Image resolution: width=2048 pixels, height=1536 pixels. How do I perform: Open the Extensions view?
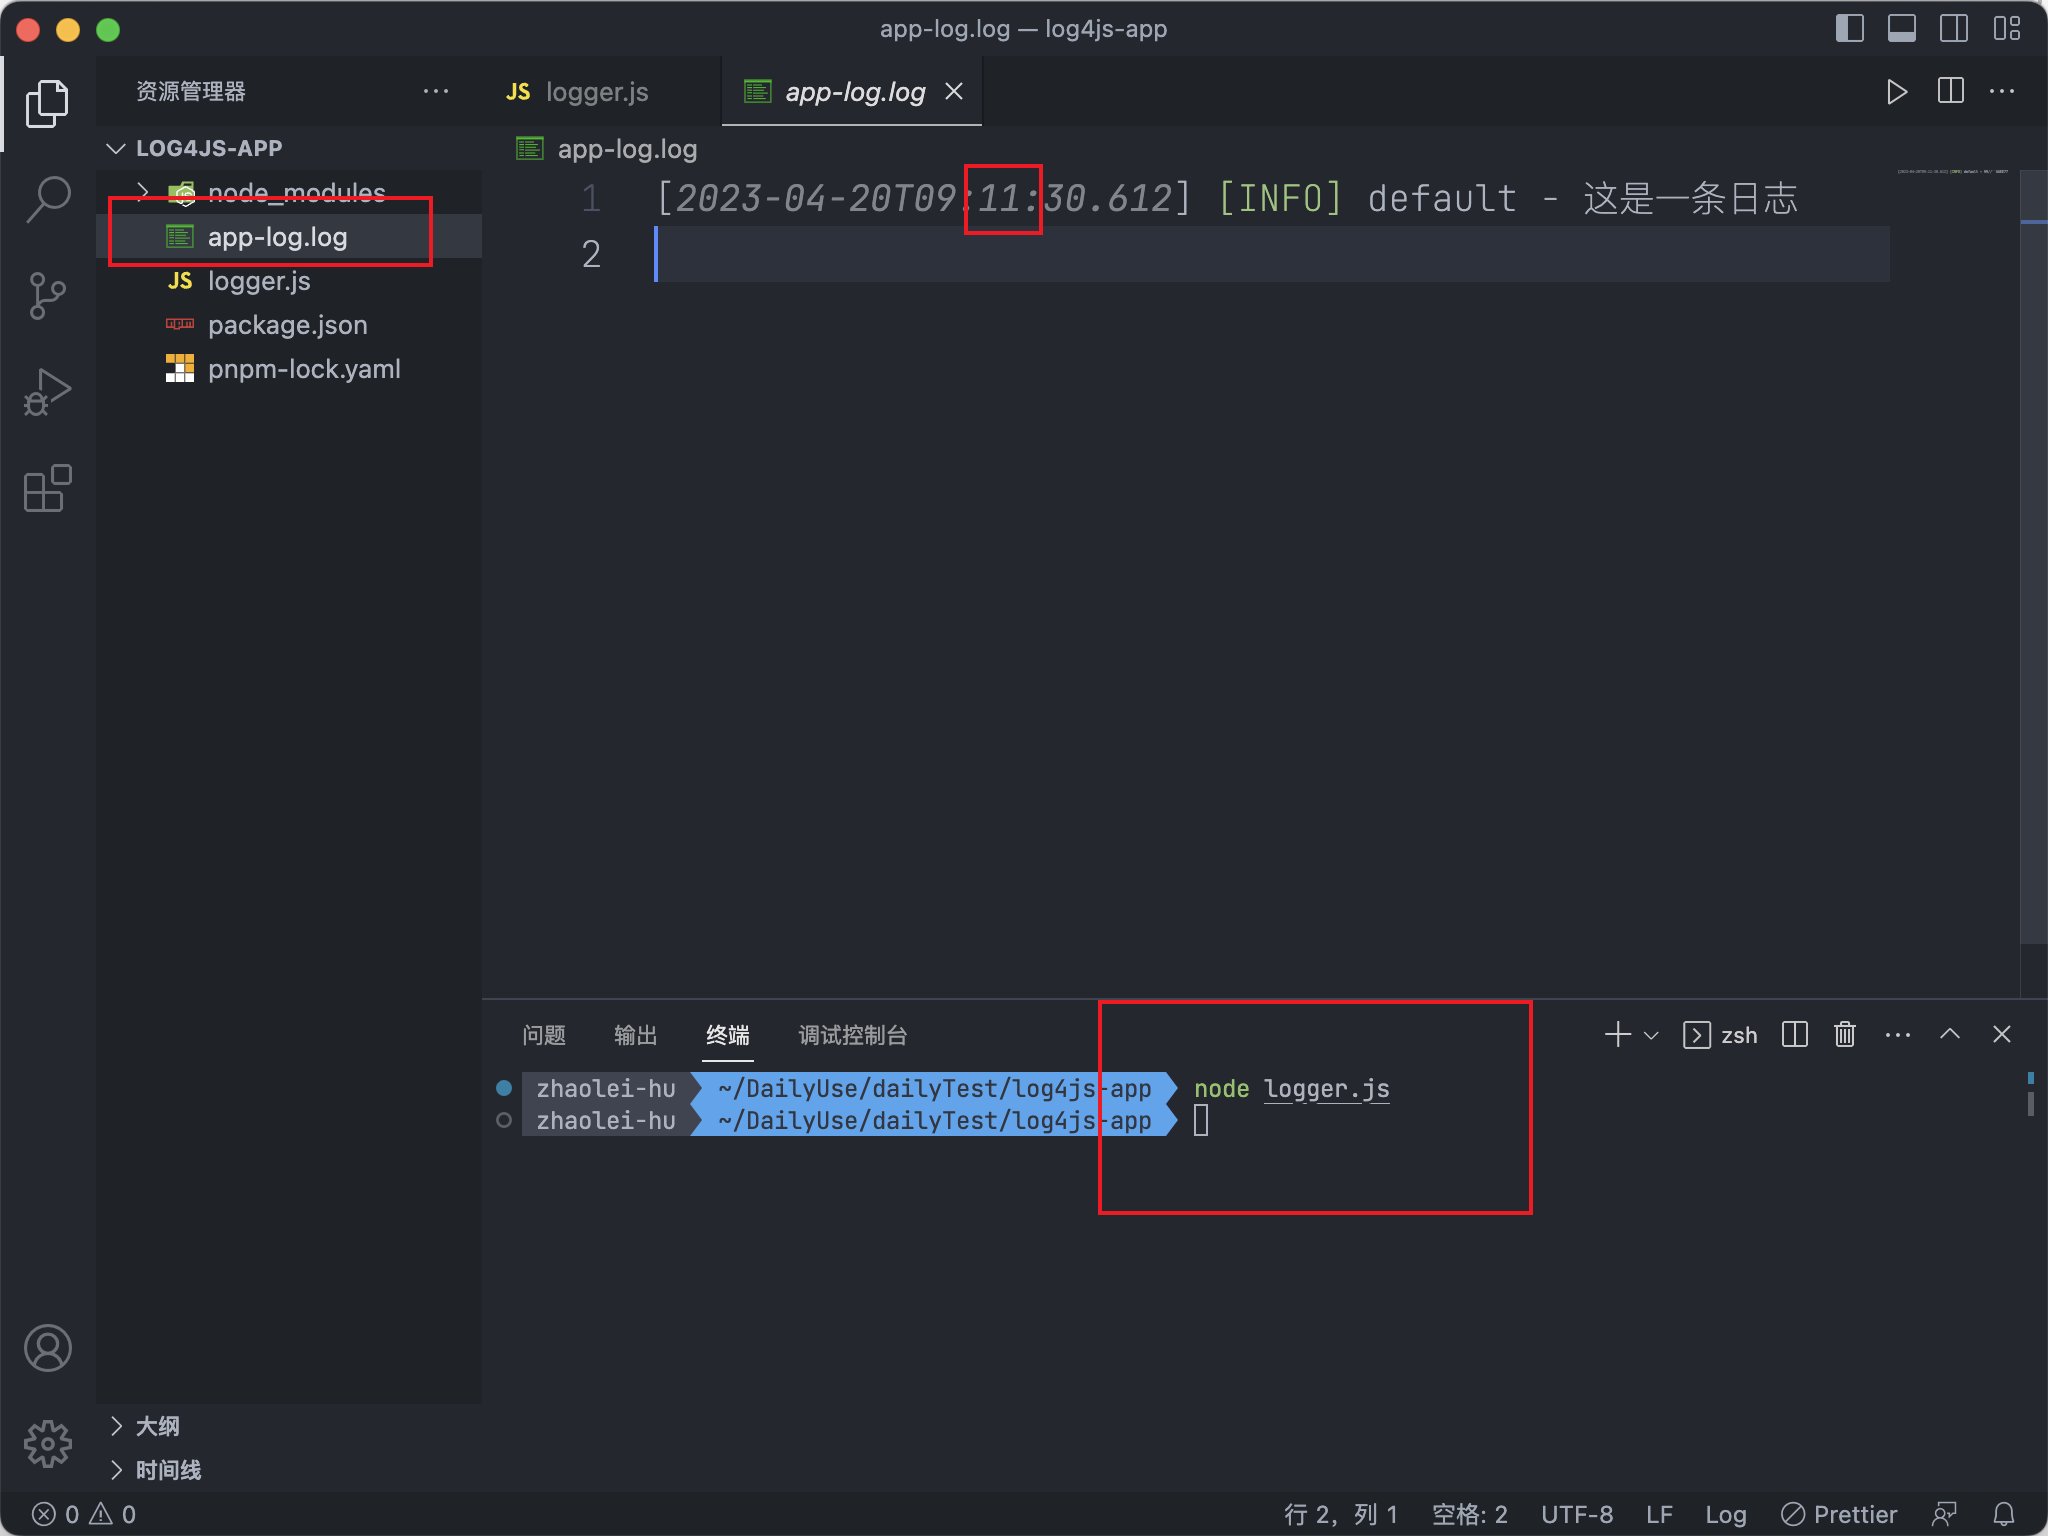(x=47, y=489)
